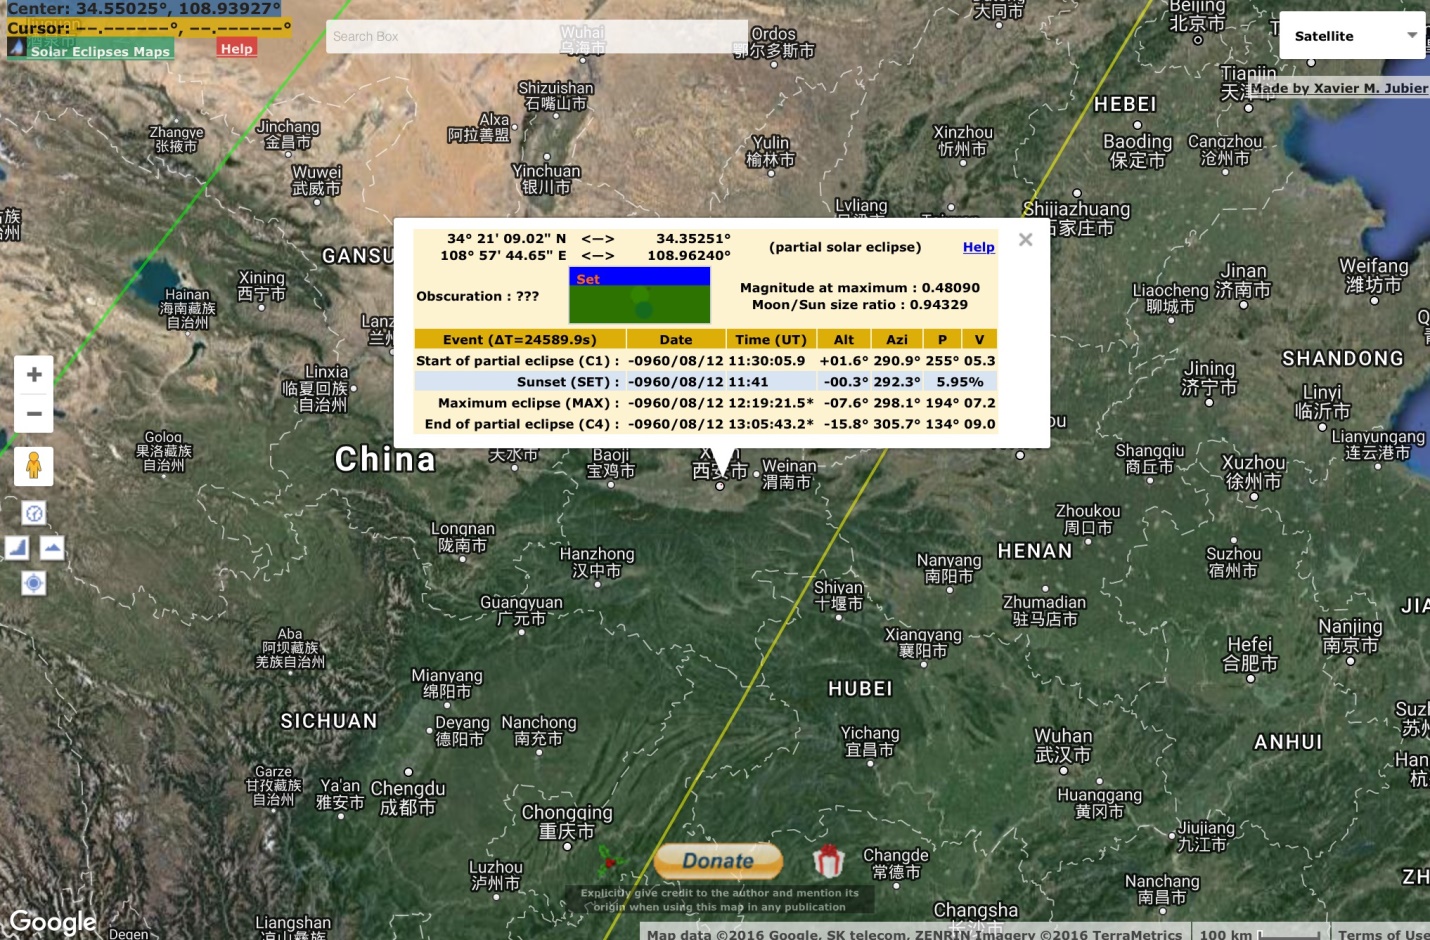This screenshot has height=940, width=1430.
Task: Click the decimal latitude 34.35251° value
Action: 693,239
